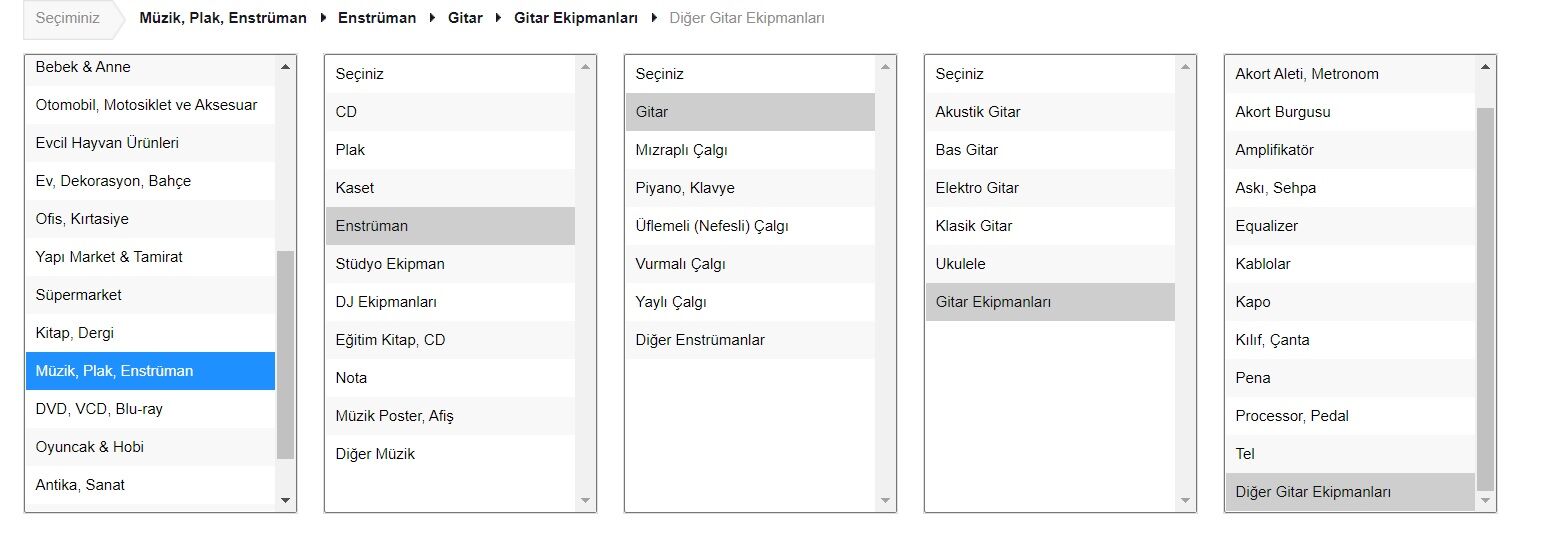Select Müzik, Plak, Enstrüman breadcrumb
Screen dimensions: 1551x549
coord(223,18)
